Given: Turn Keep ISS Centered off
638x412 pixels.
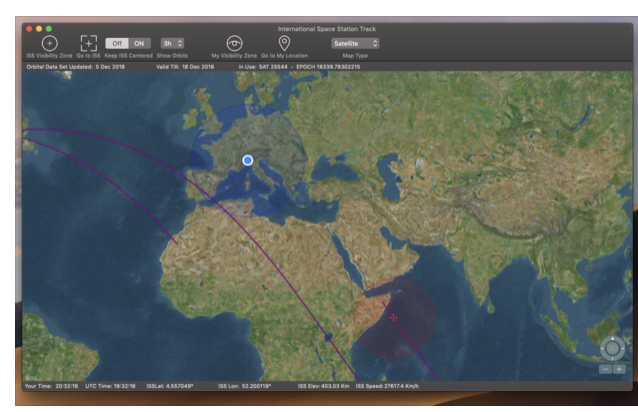Looking at the screenshot, I should tap(117, 43).
